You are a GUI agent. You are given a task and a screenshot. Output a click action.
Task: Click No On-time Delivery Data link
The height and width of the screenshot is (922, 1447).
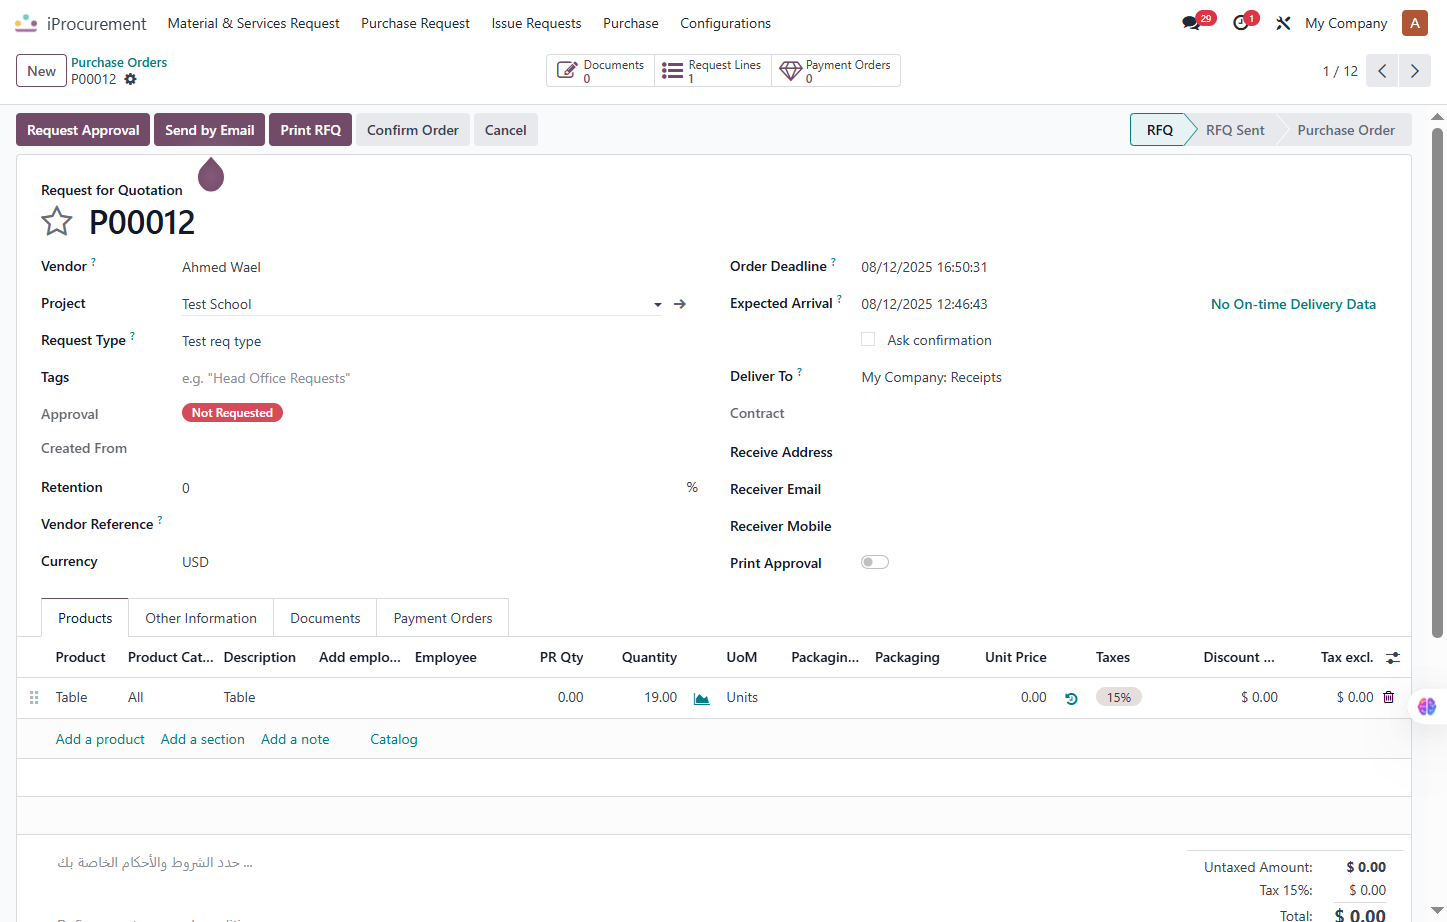[x=1293, y=304]
